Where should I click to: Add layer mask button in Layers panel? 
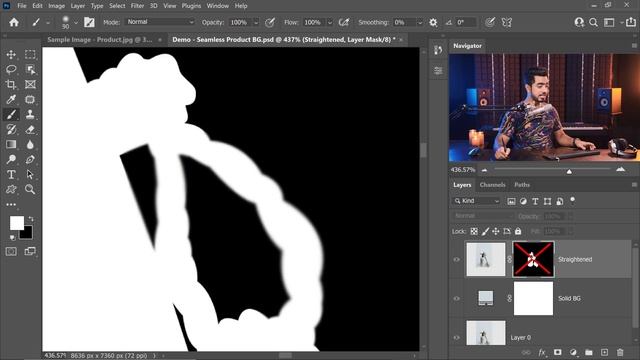pyautogui.click(x=558, y=352)
